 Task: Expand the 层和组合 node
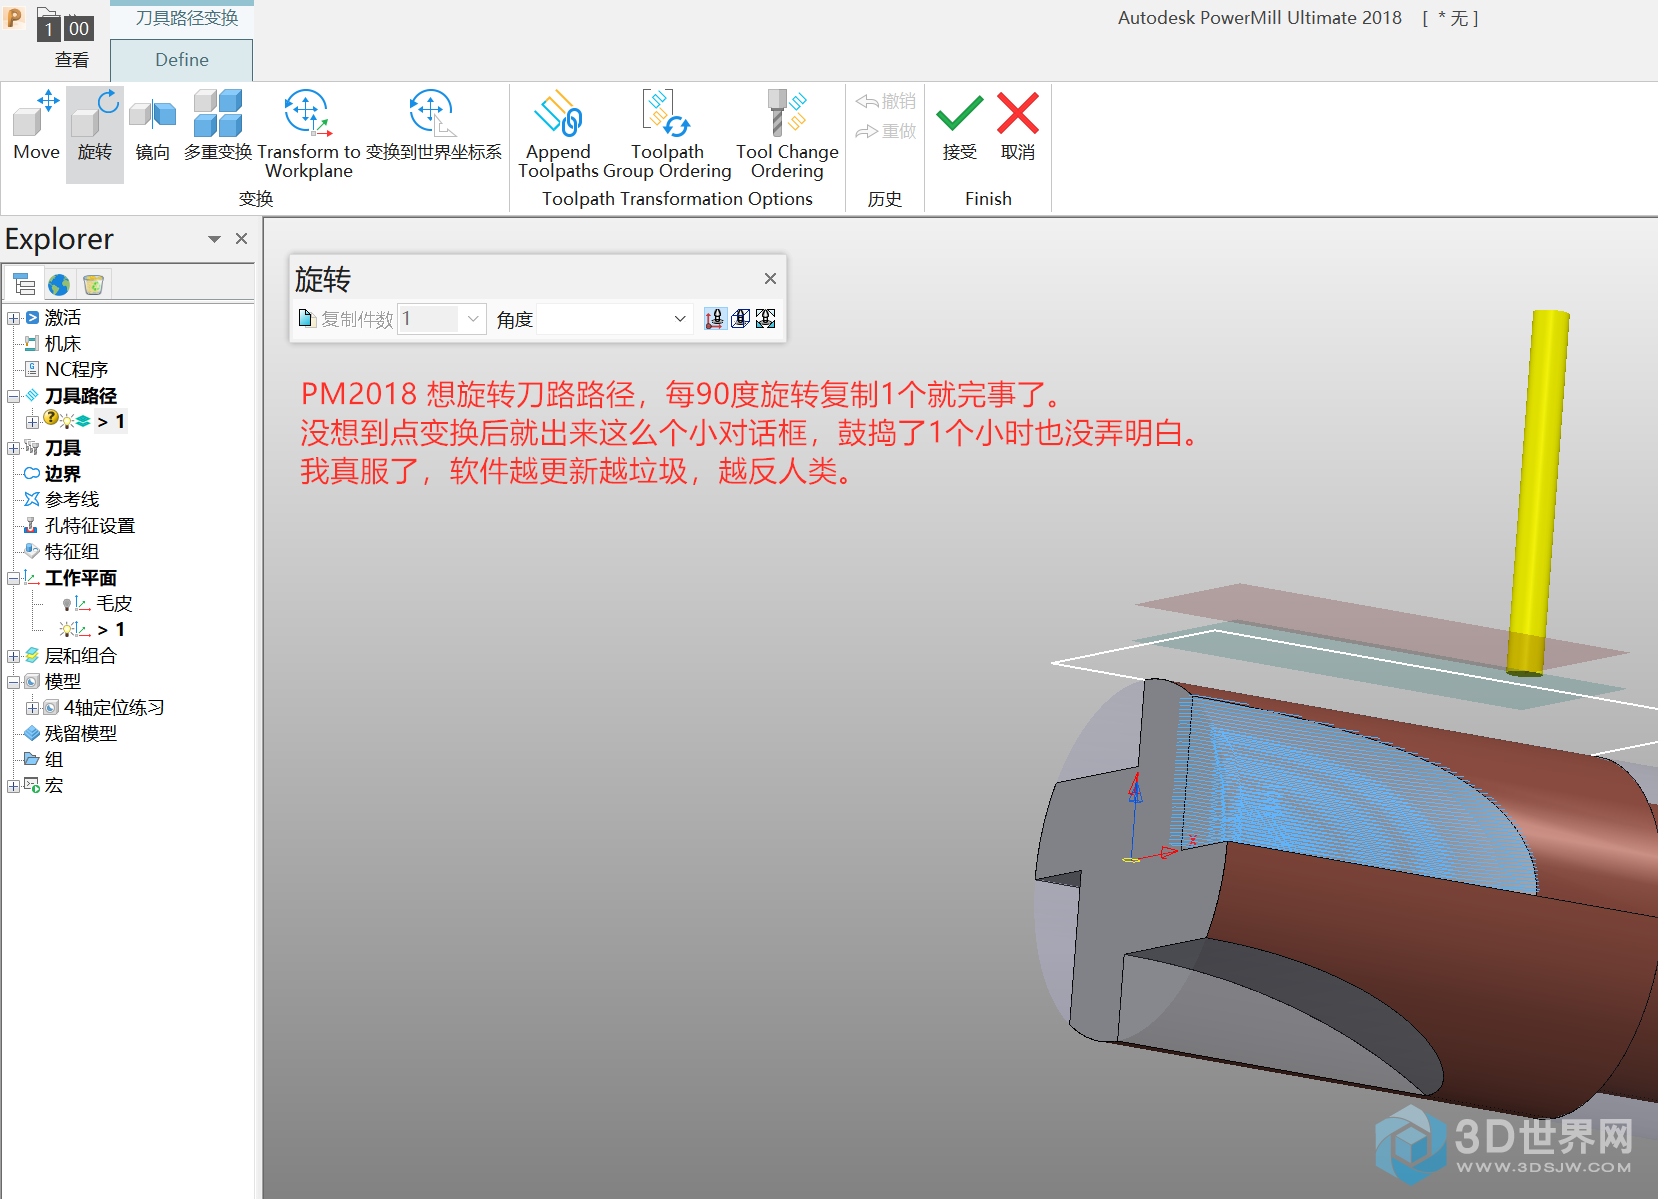pyautogui.click(x=13, y=656)
